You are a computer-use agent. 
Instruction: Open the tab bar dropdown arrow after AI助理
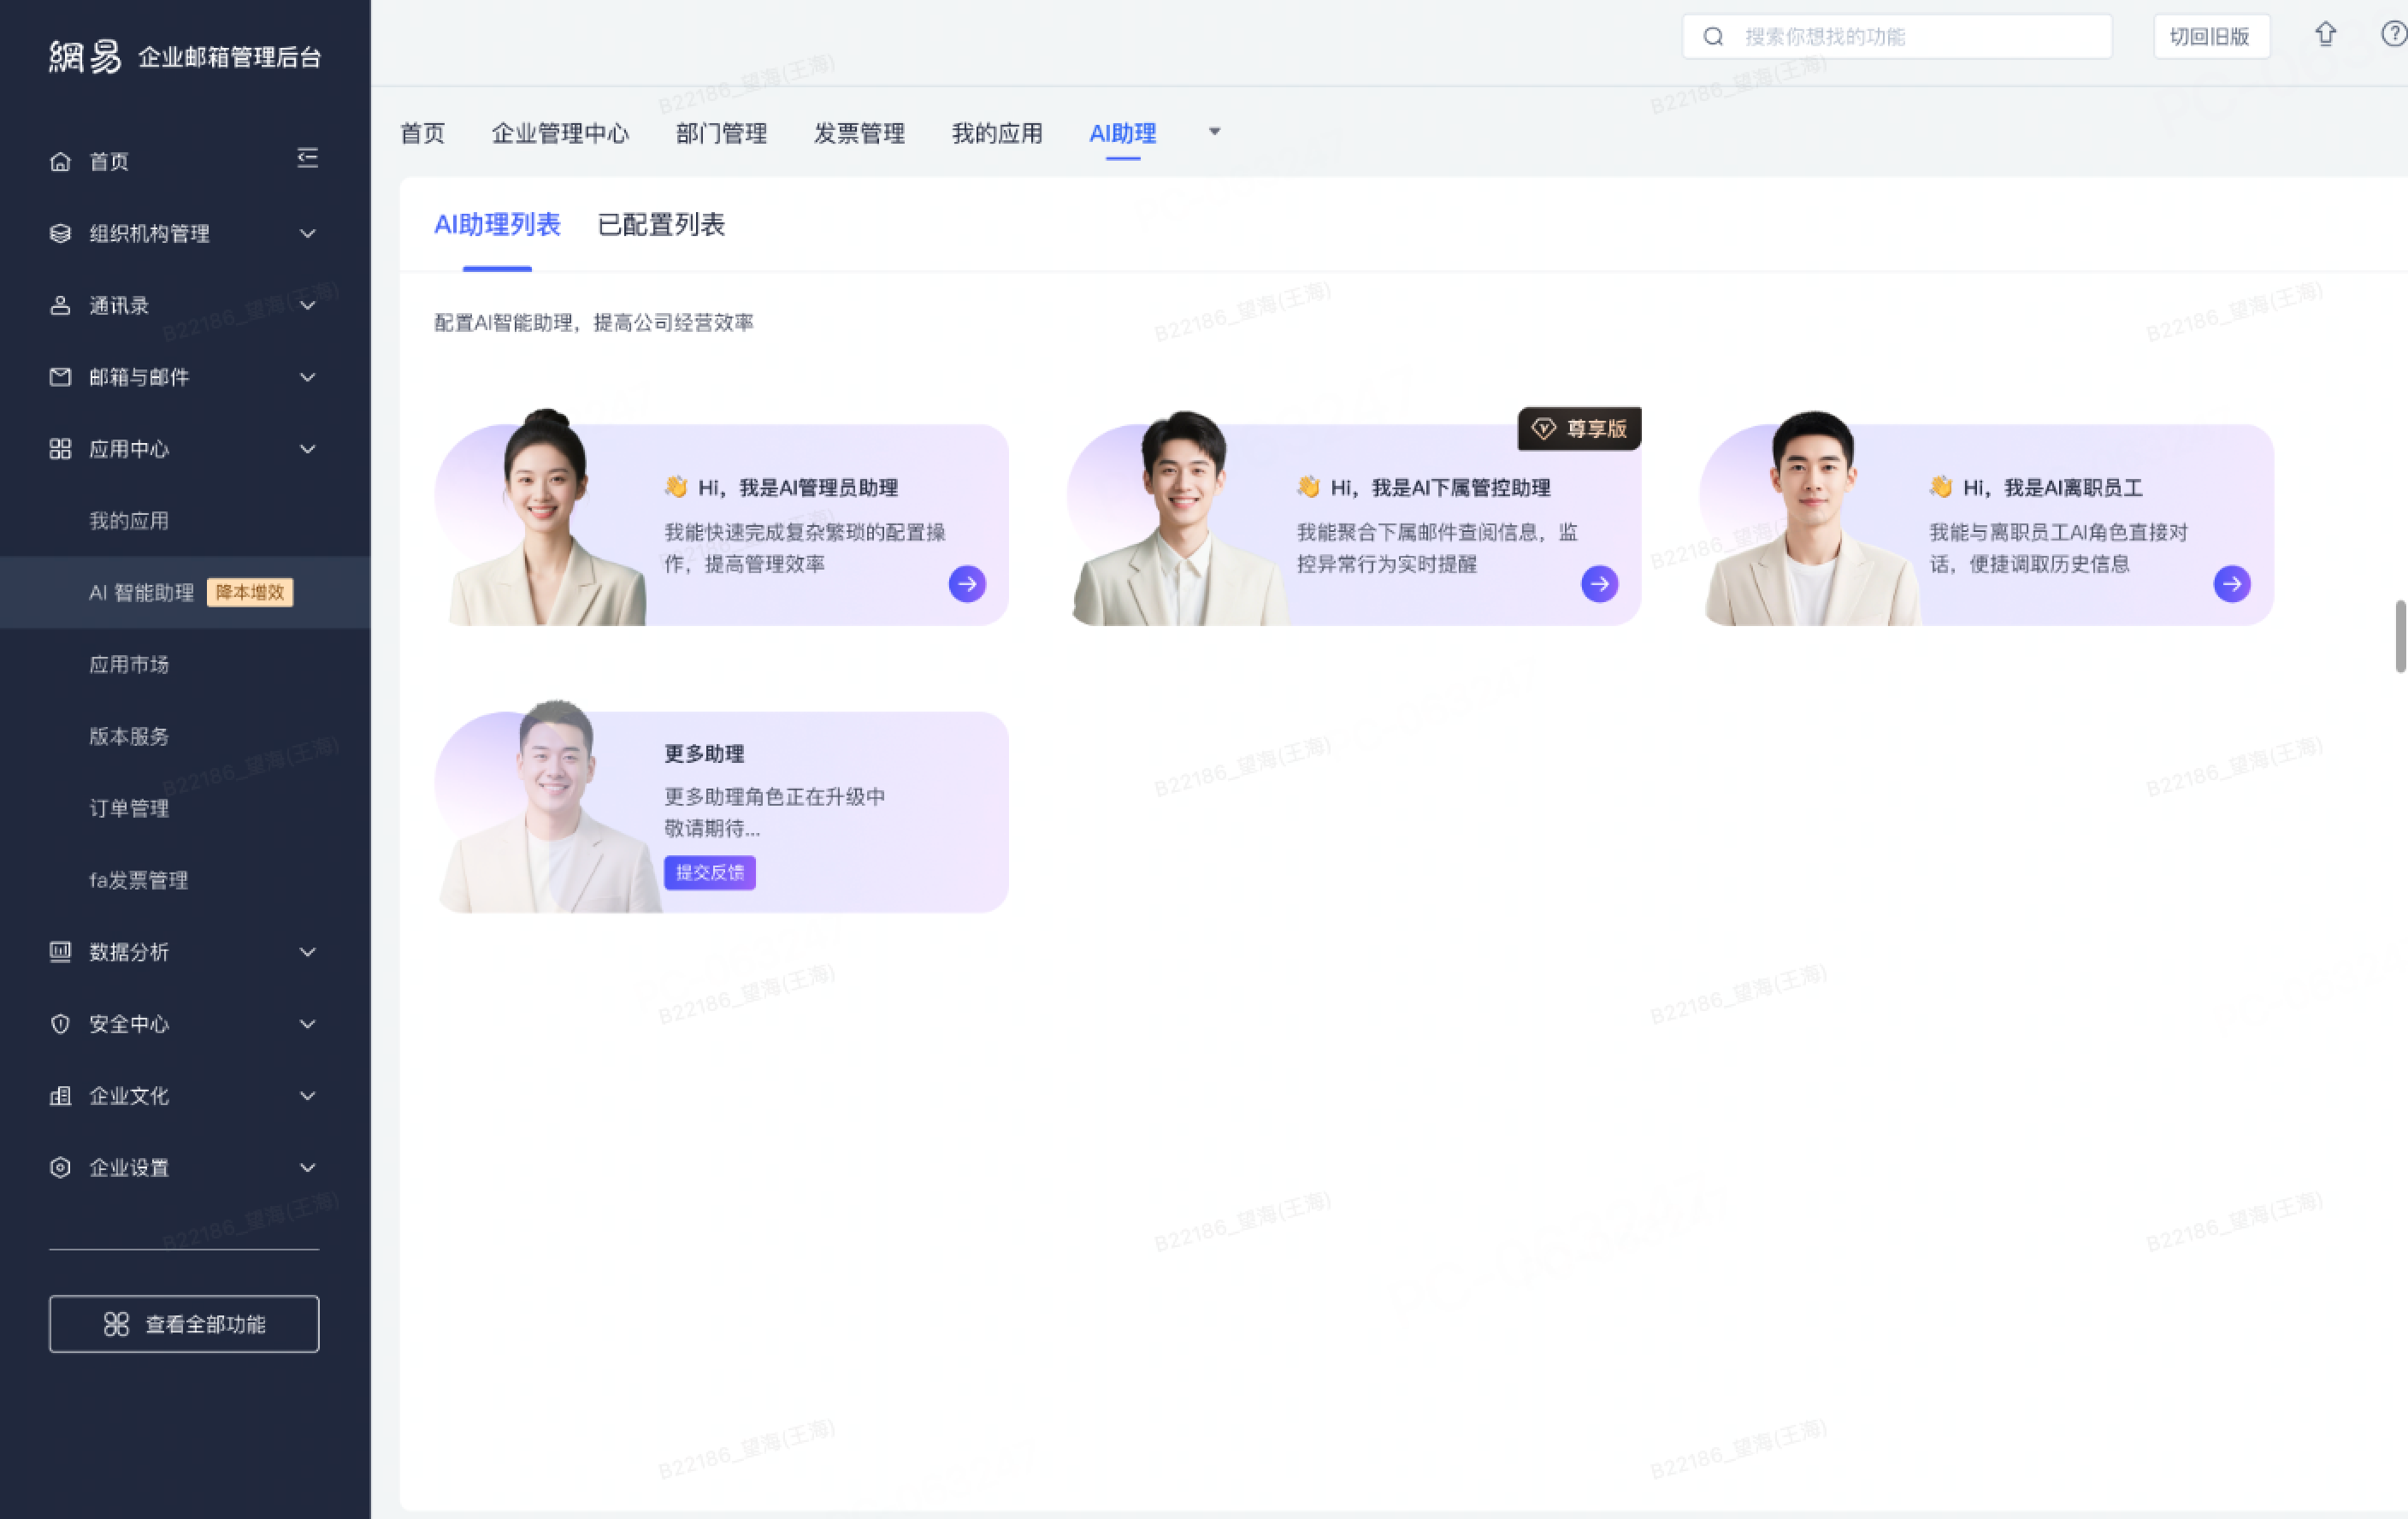click(x=1215, y=131)
